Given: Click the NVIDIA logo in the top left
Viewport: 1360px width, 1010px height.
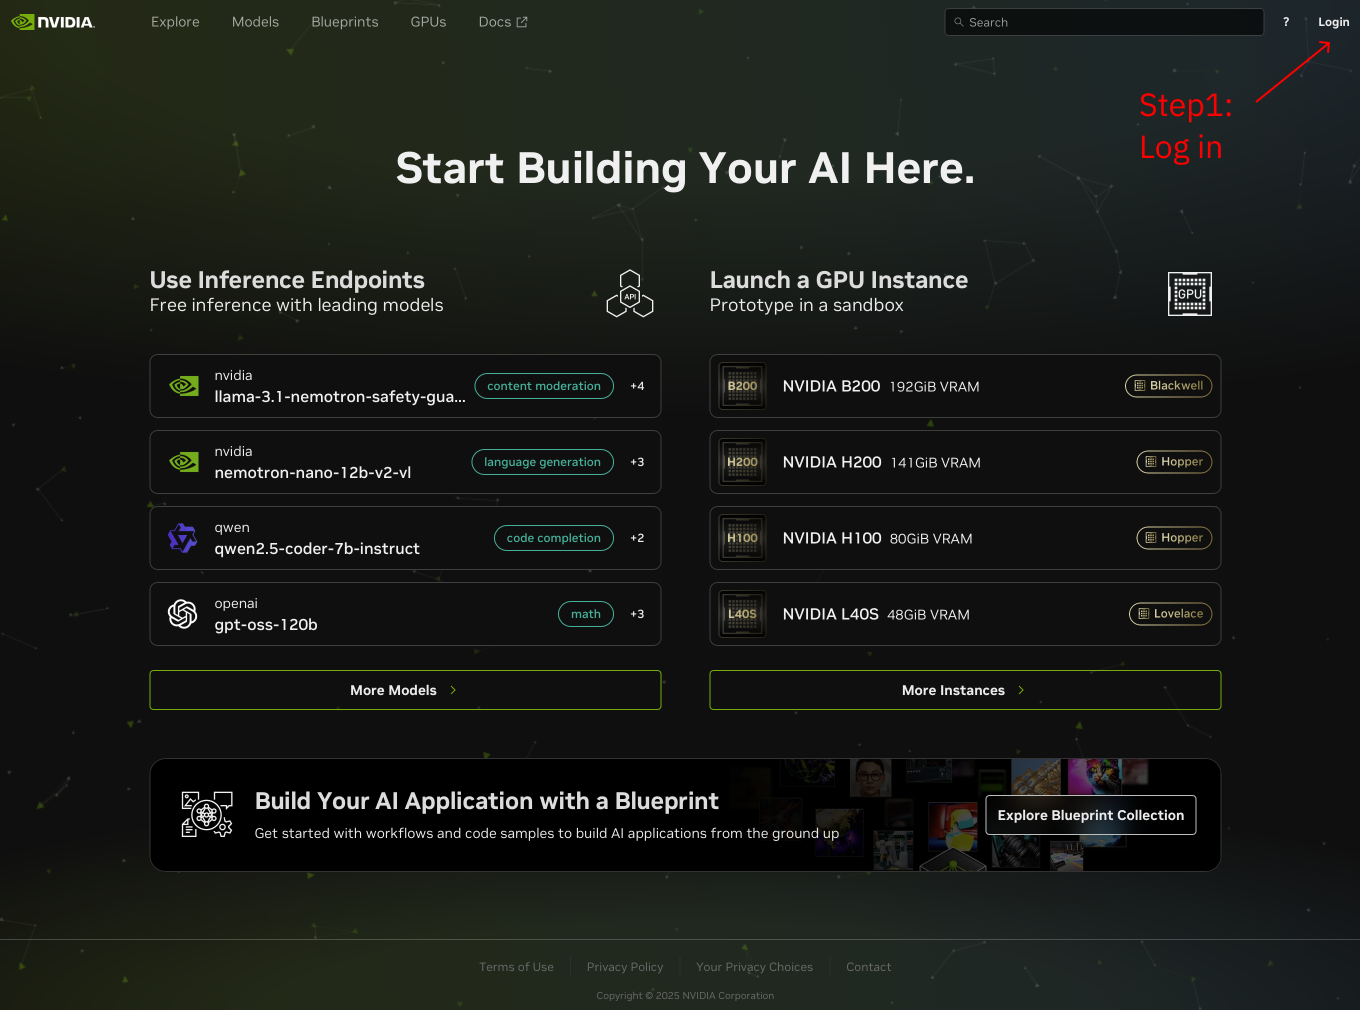Looking at the screenshot, I should point(53,21).
